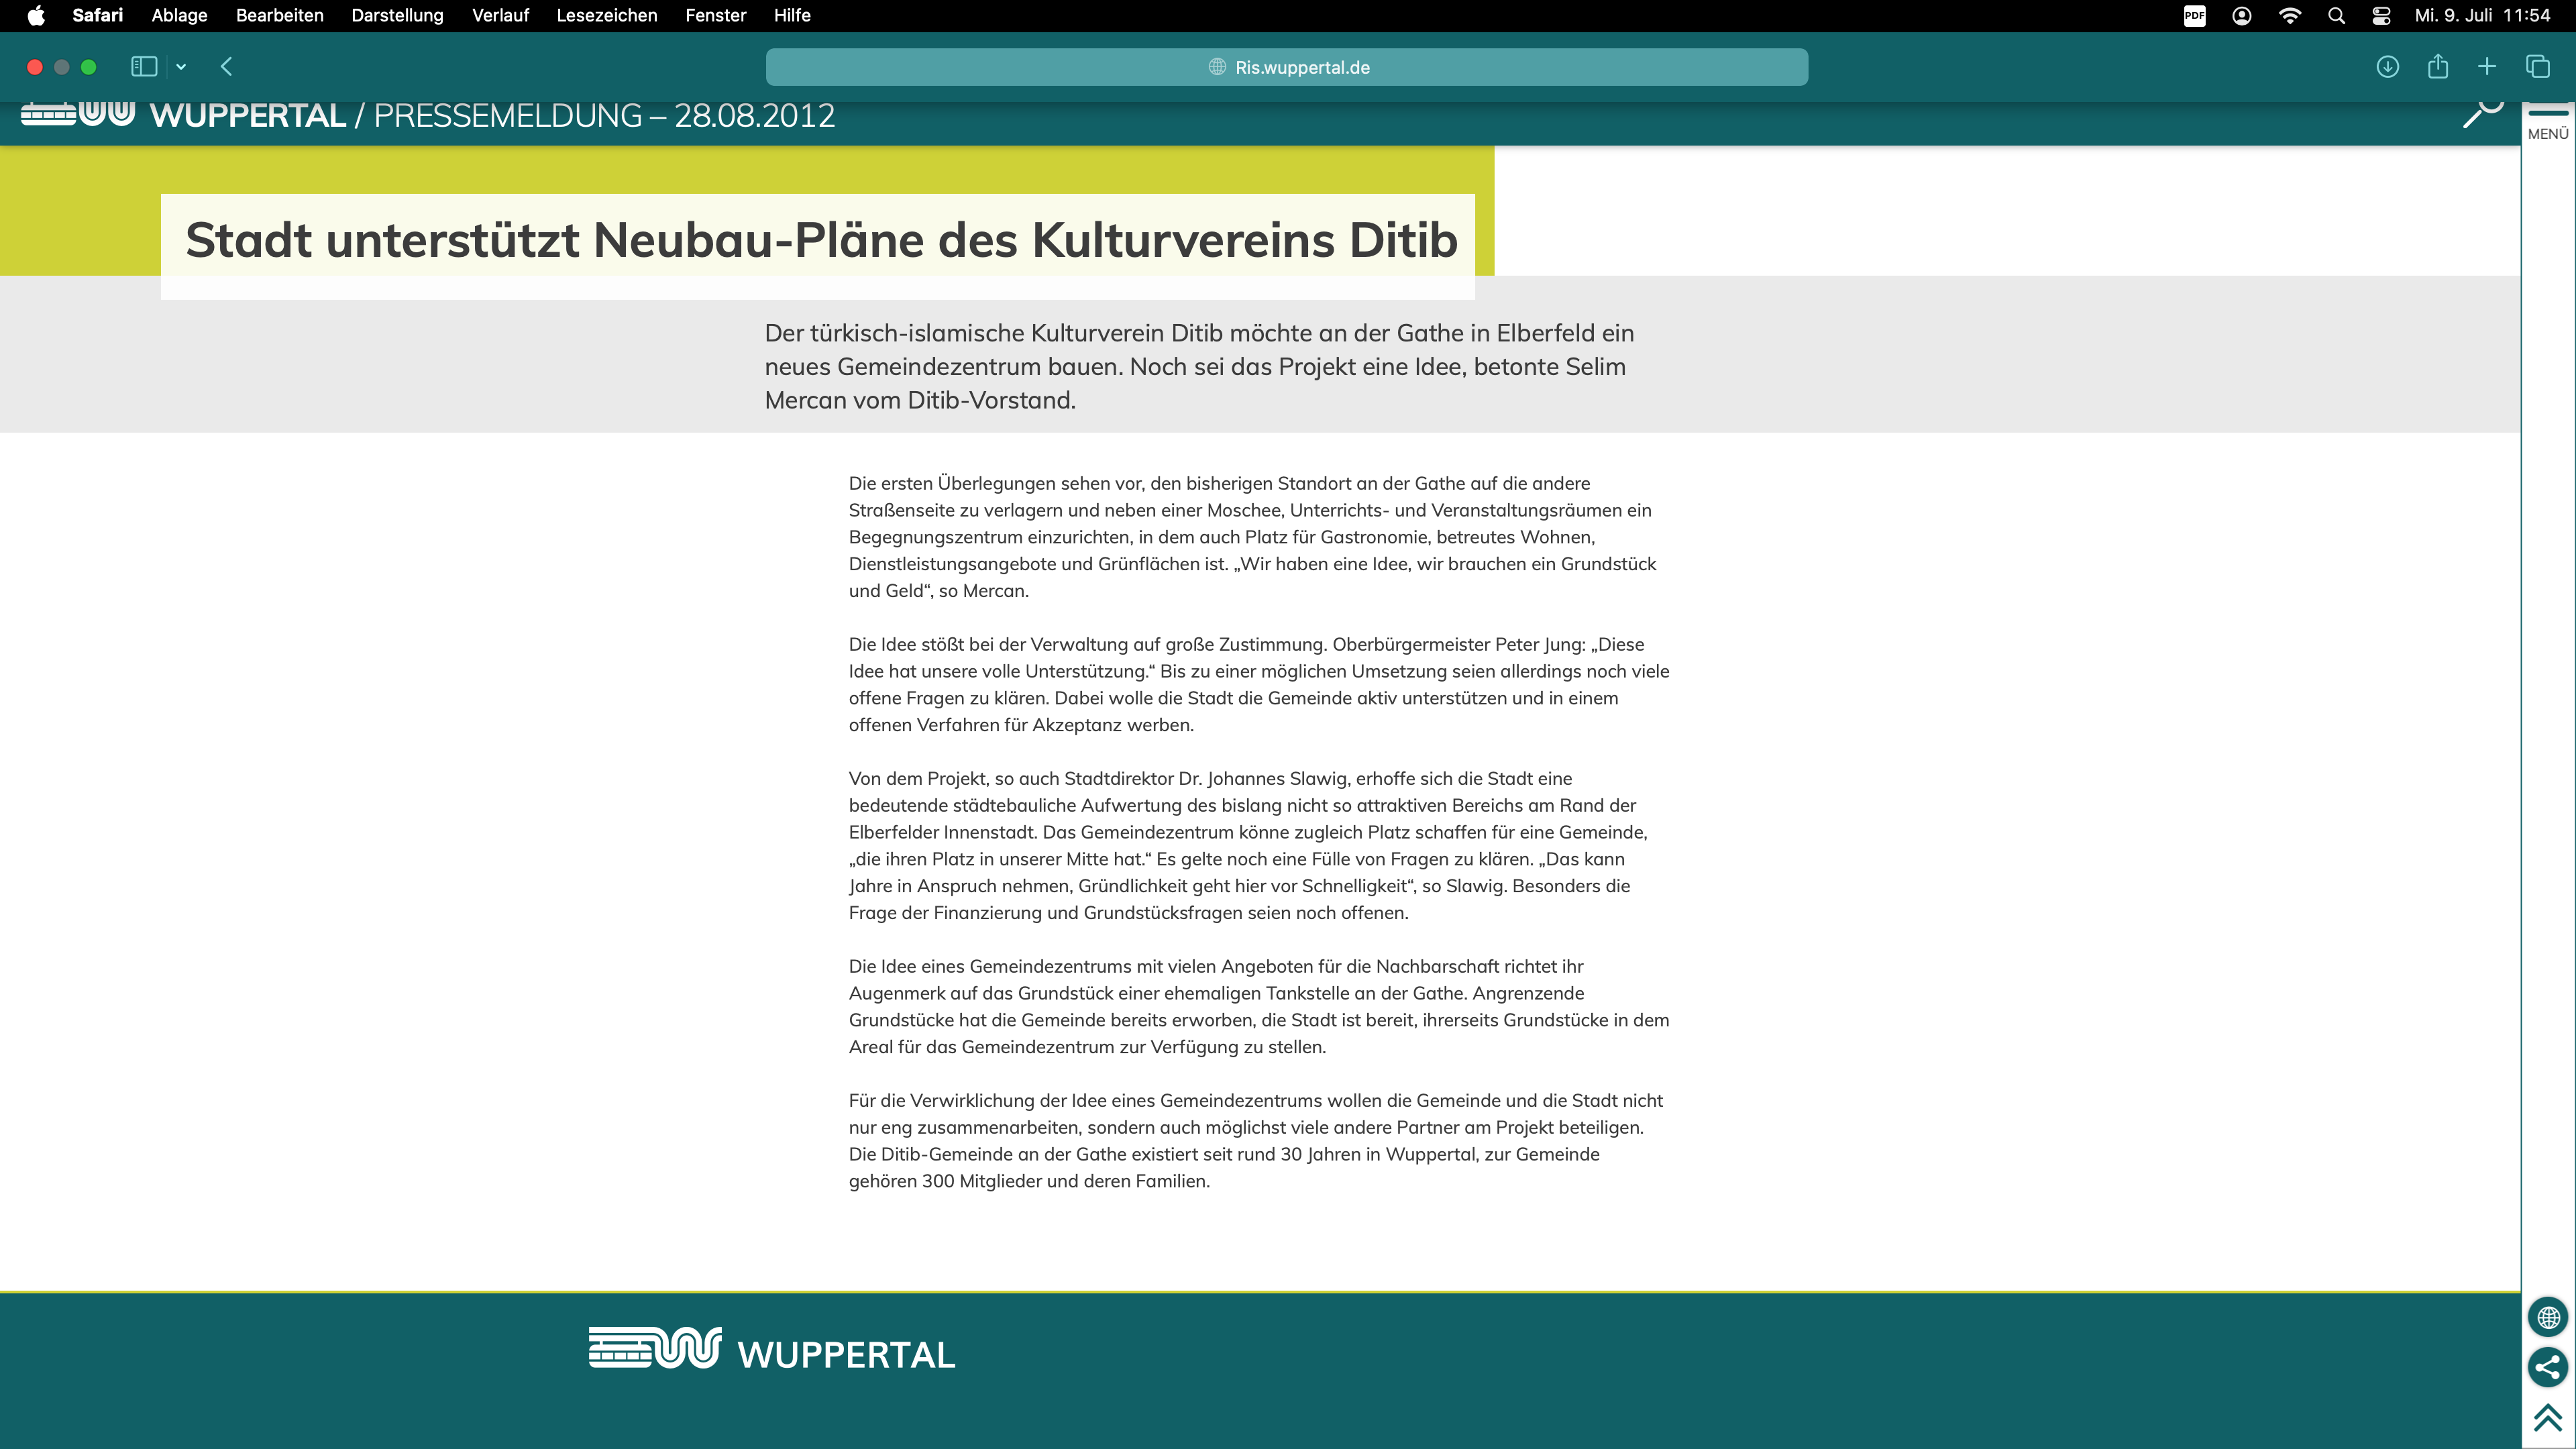2576x1449 pixels.
Task: Open the Safari share button
Action: click(2437, 66)
